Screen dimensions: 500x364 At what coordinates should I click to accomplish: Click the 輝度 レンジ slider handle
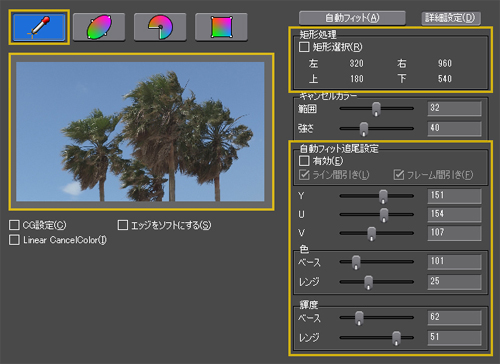click(396, 338)
